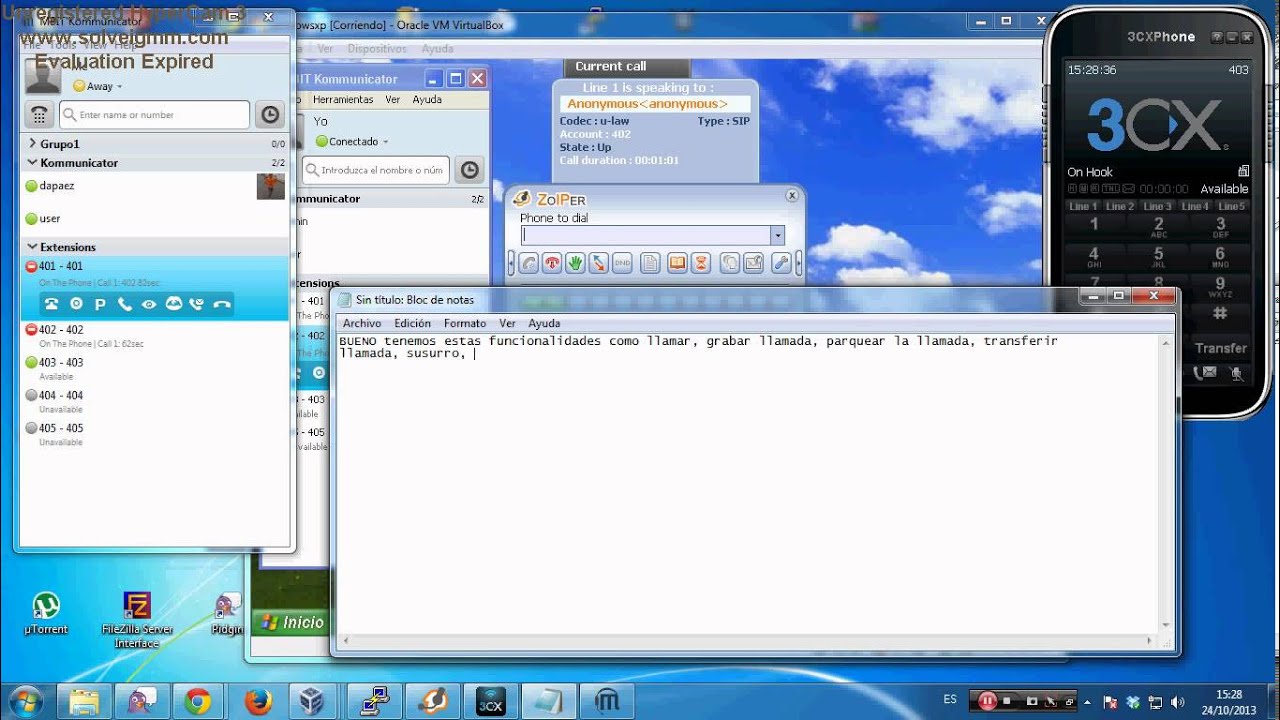This screenshot has height=720, width=1280.
Task: Click the originate call icon for extension 401
Action: click(x=51, y=304)
